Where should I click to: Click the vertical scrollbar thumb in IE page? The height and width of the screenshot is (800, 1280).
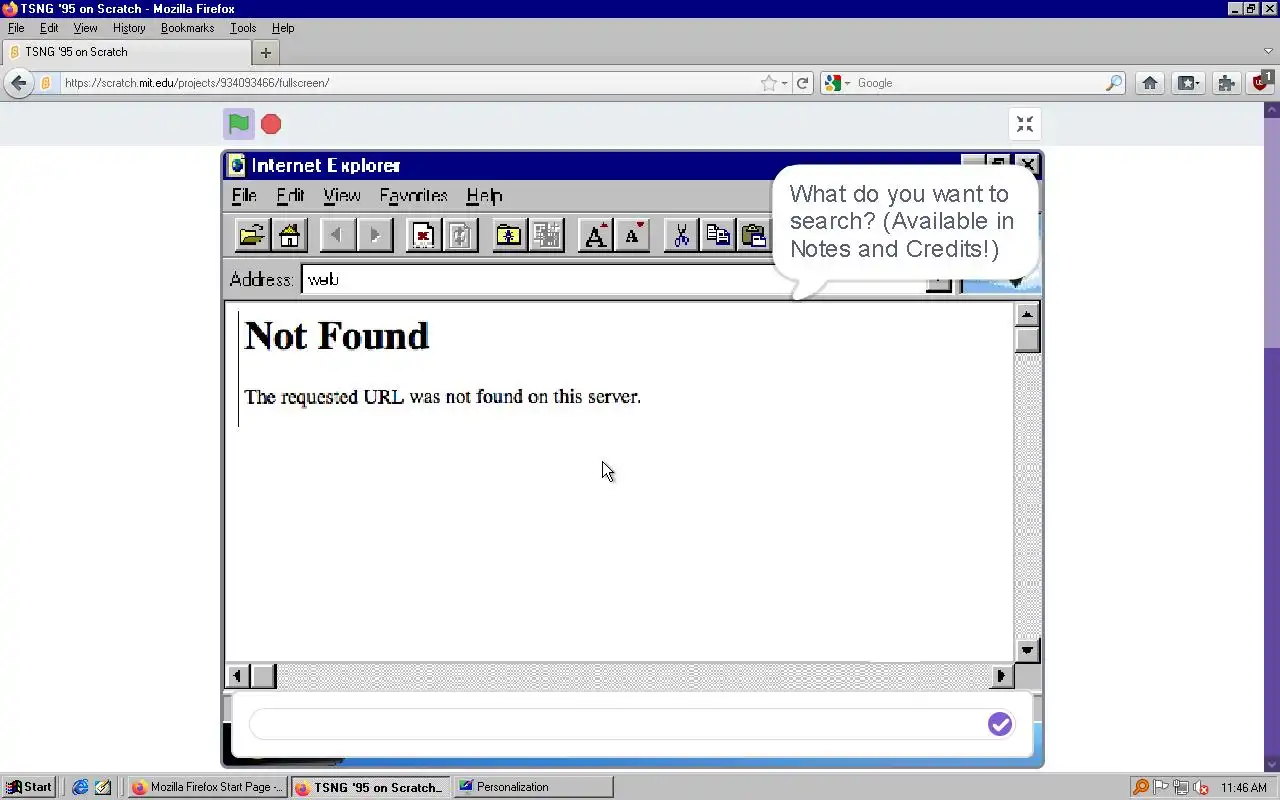tap(1027, 340)
